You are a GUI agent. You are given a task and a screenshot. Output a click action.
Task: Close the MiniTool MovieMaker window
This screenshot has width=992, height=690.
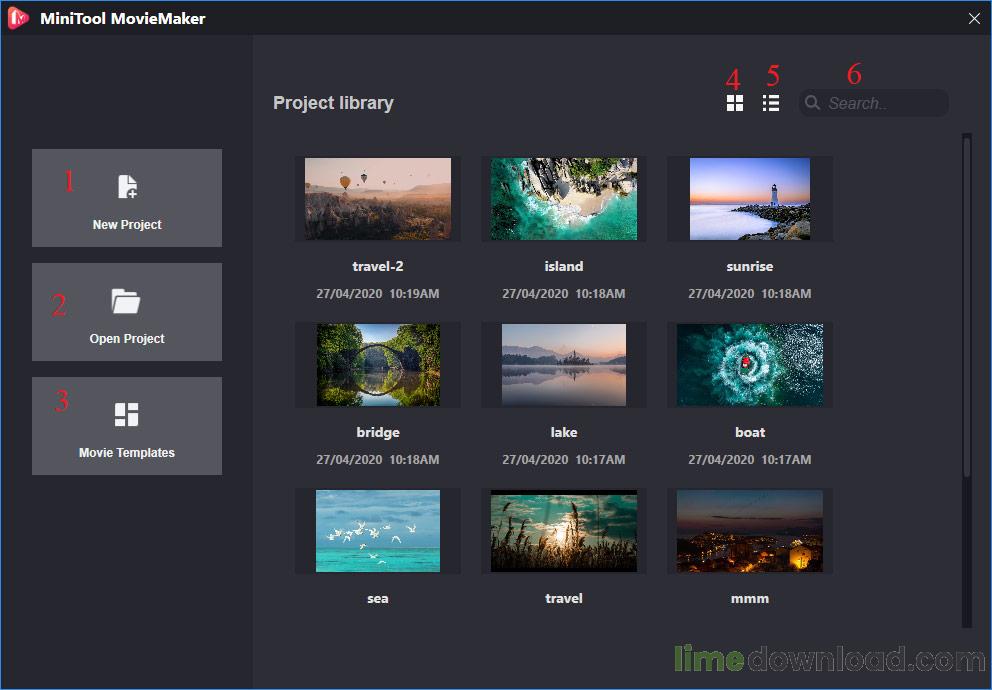974,18
